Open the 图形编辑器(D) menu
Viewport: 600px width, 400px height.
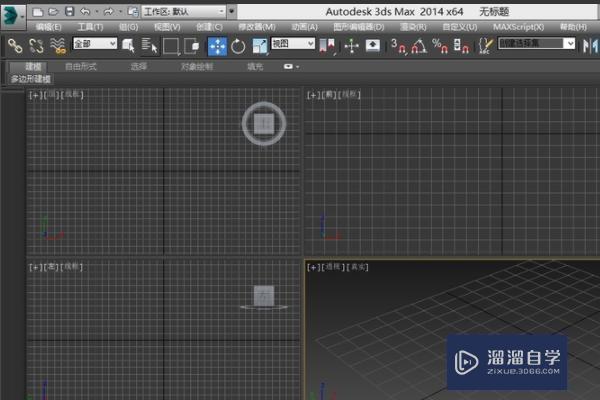(359, 27)
